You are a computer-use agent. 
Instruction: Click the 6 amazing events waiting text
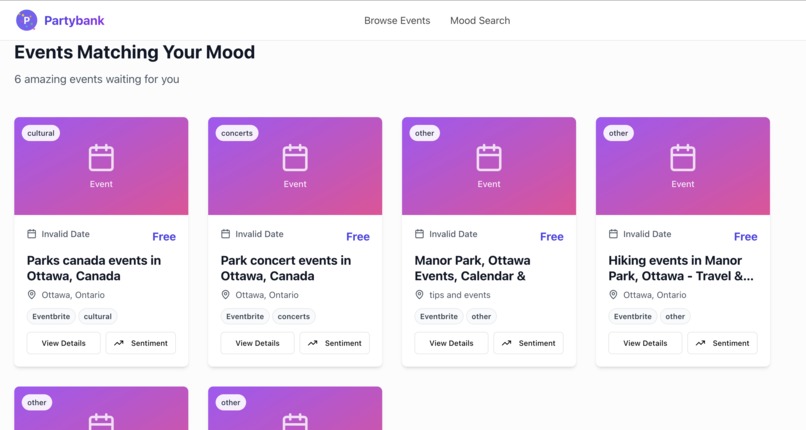pos(97,79)
